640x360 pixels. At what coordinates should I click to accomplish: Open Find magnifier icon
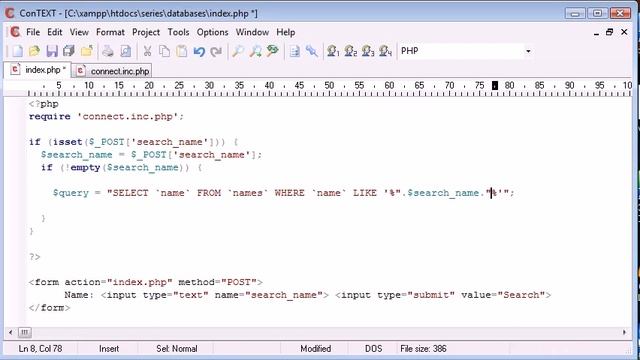[x=238, y=51]
